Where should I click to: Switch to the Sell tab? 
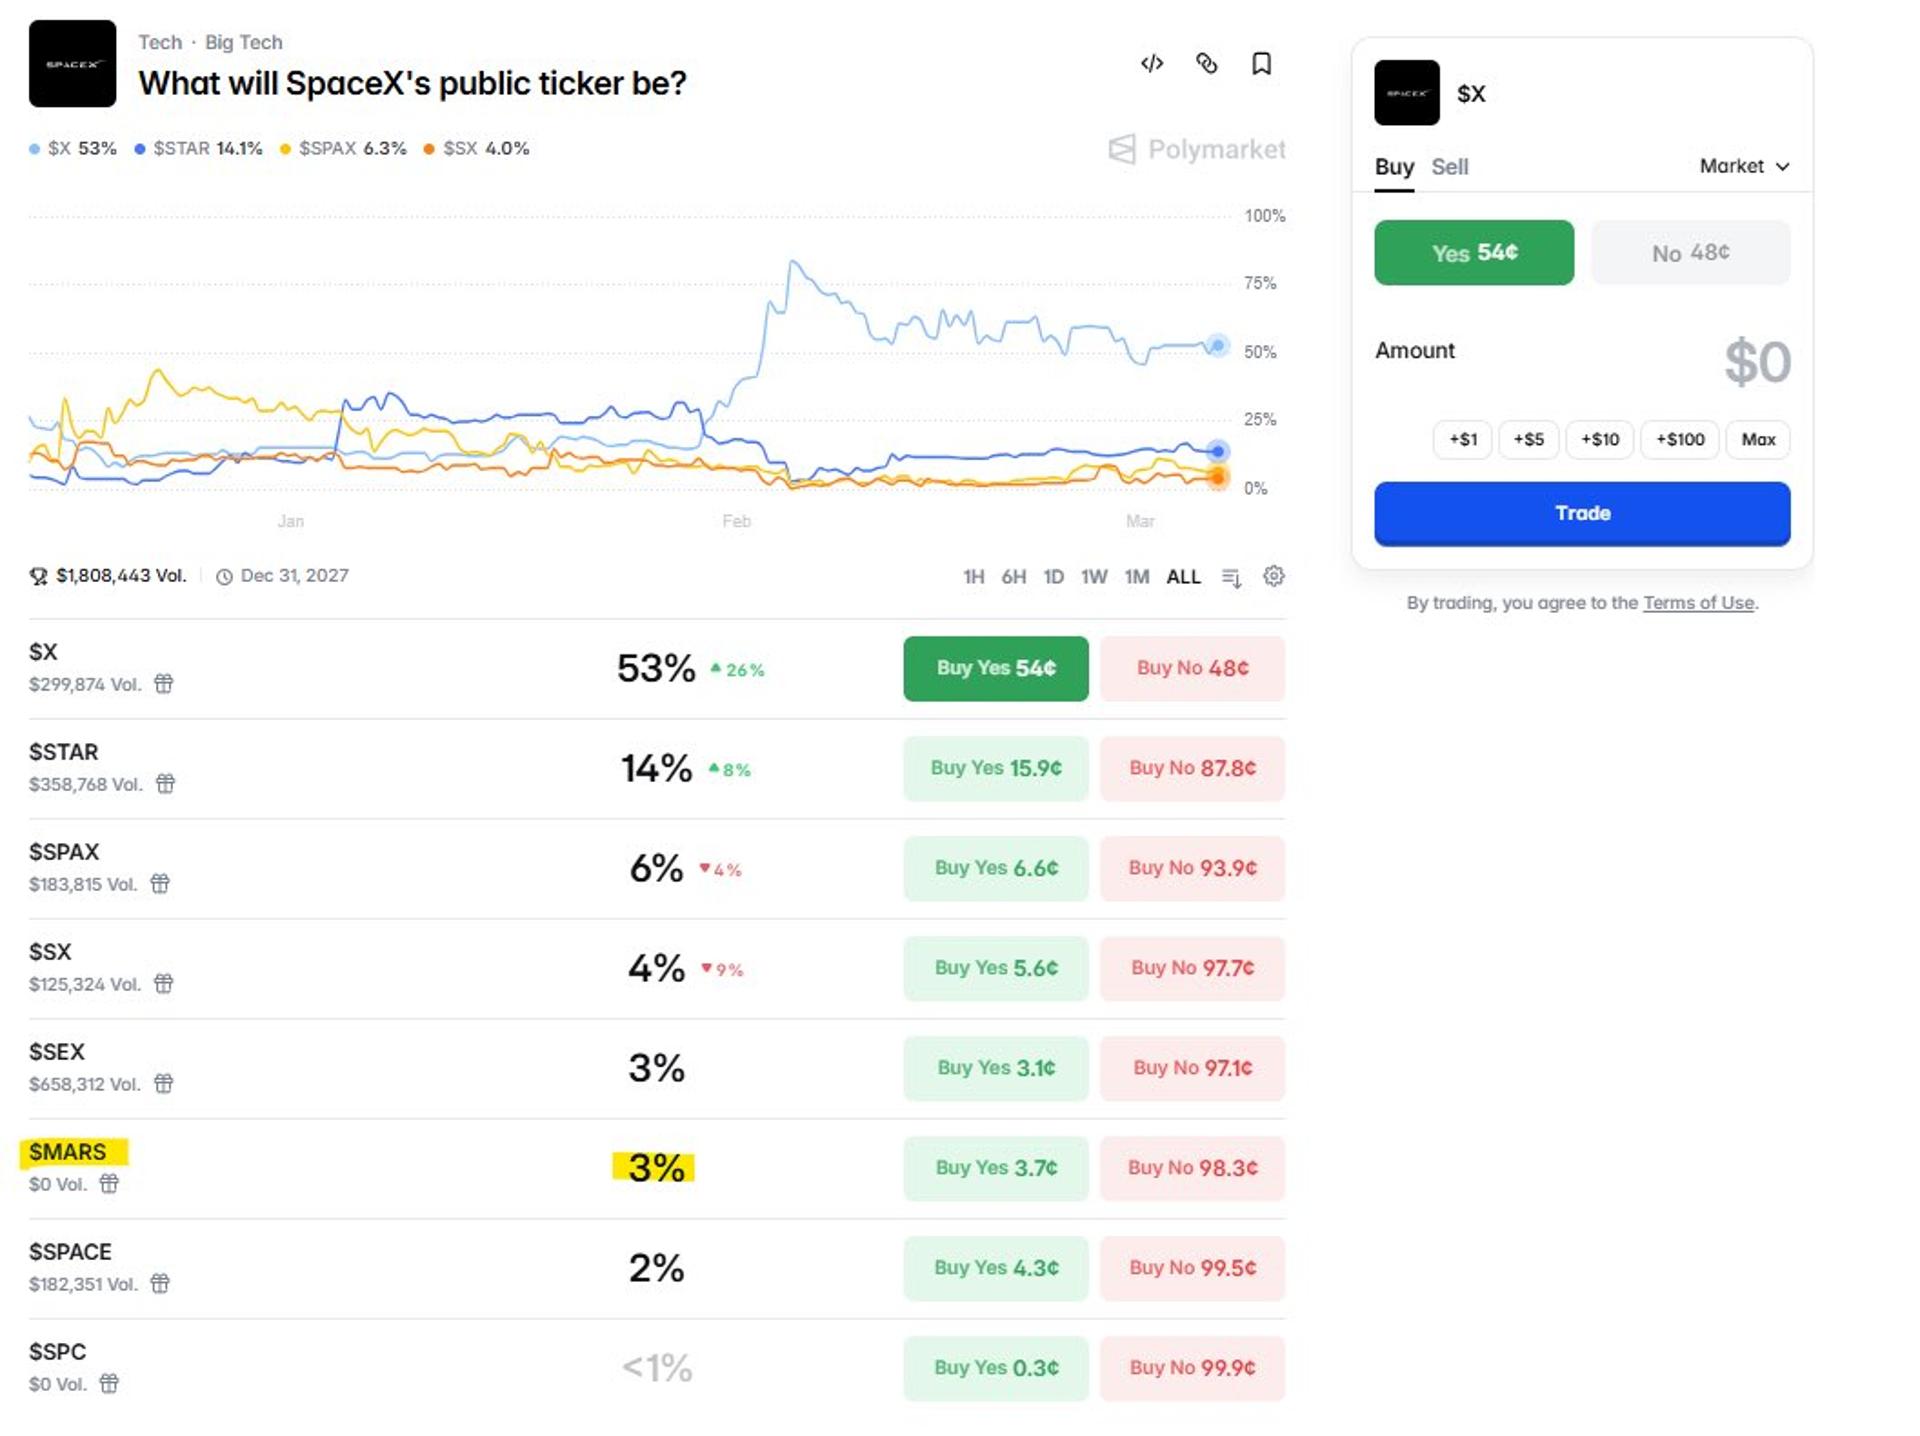(1449, 167)
